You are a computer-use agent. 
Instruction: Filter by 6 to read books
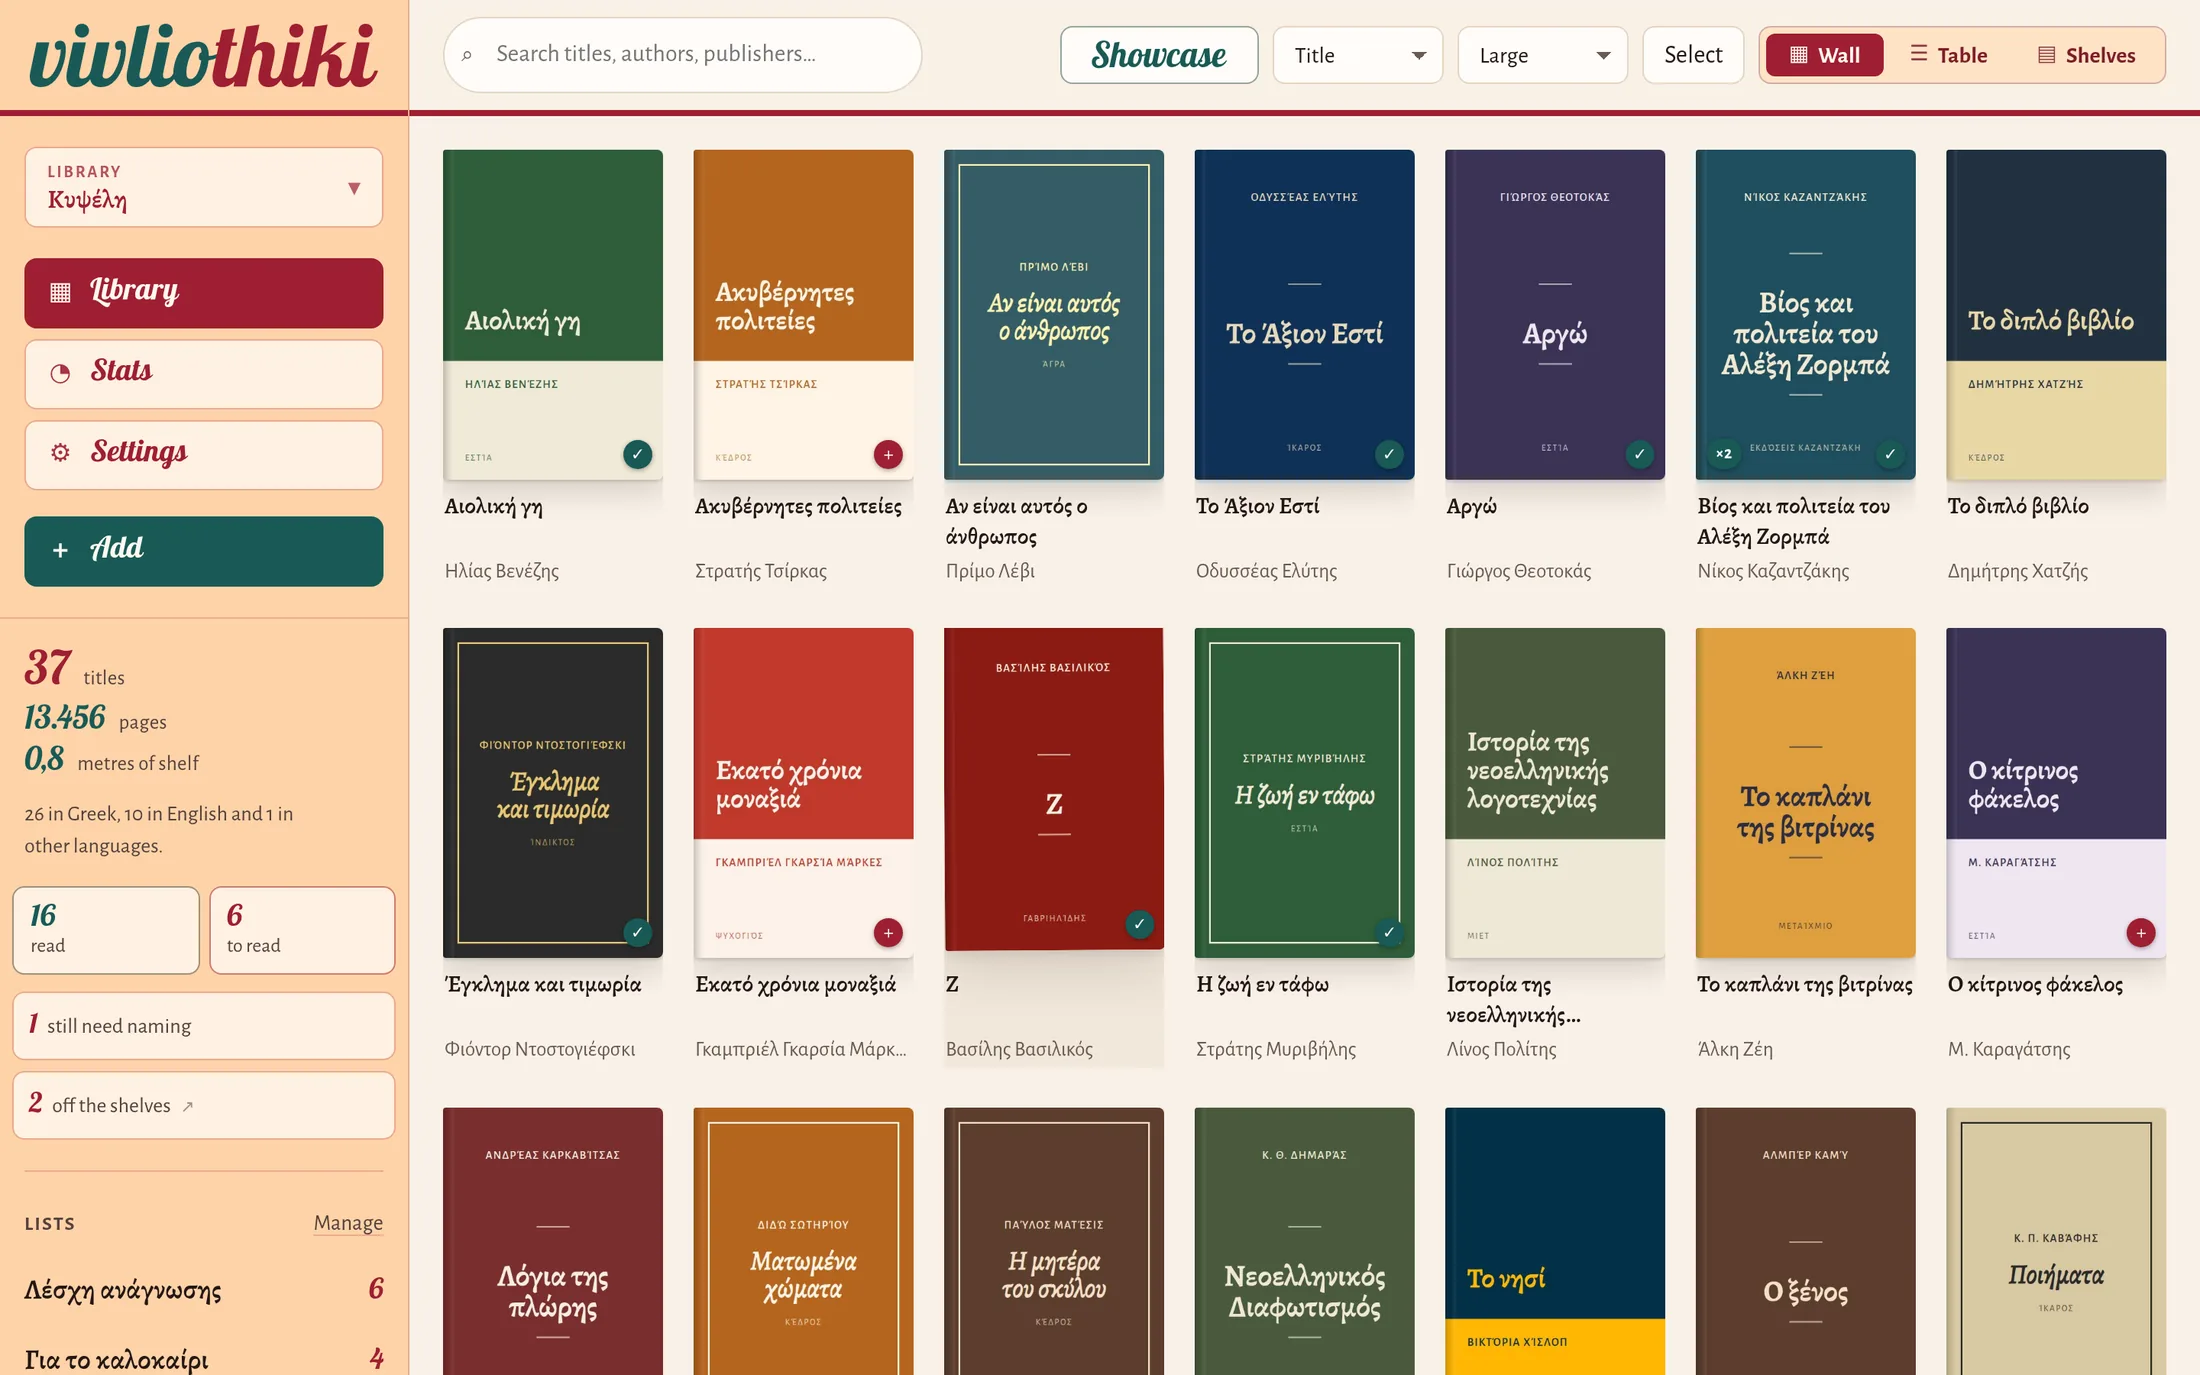302,930
